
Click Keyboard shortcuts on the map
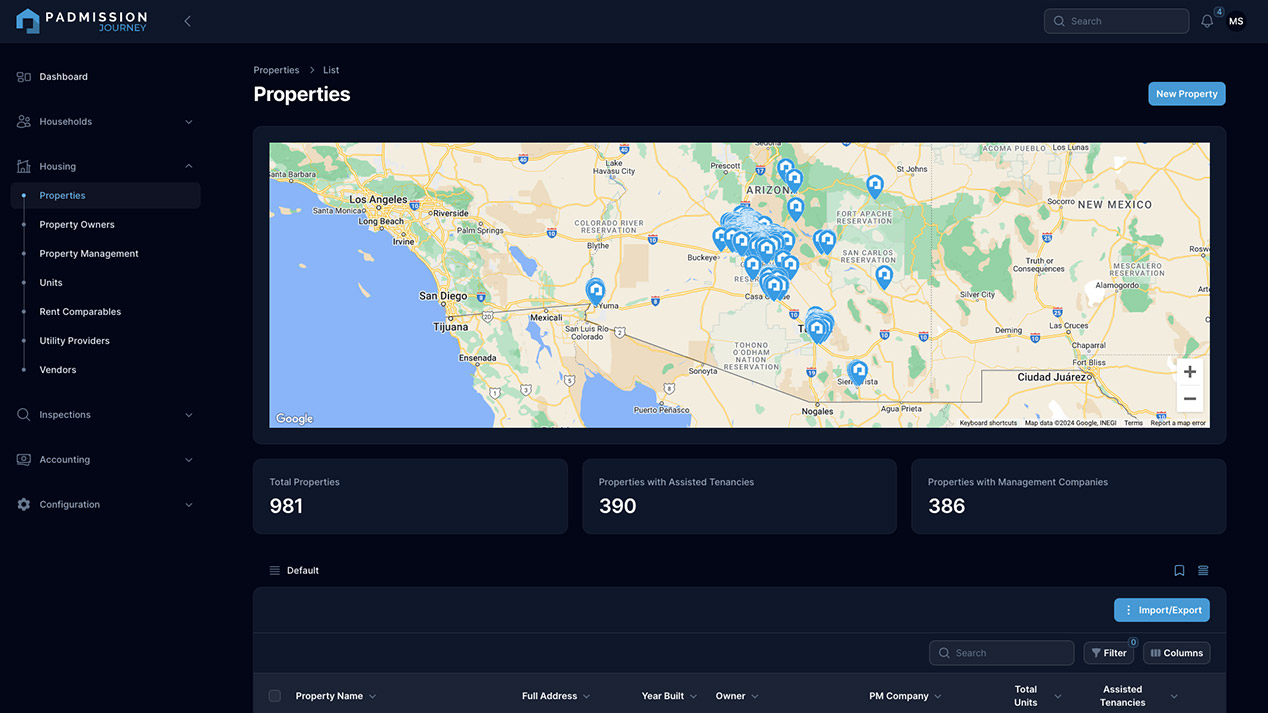point(988,423)
